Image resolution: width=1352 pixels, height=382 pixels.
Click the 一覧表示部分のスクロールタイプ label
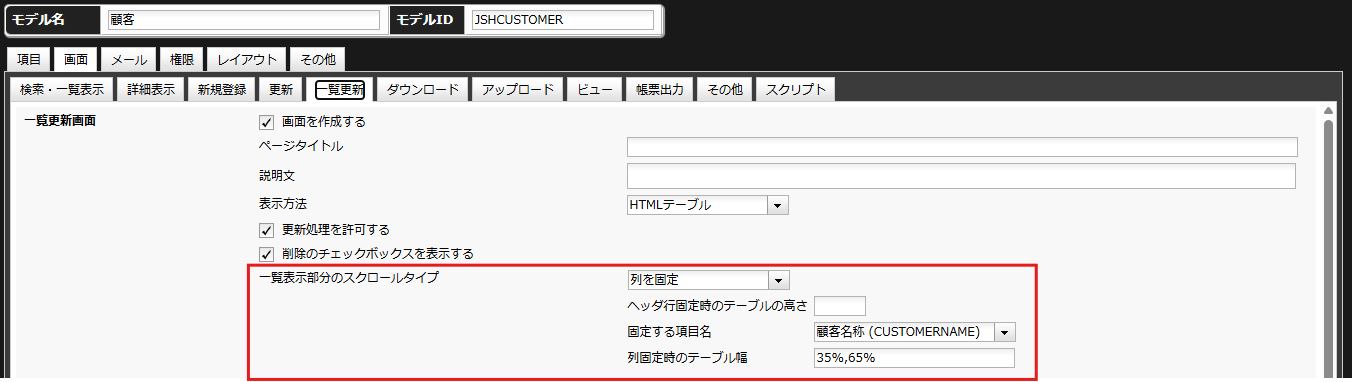click(348, 277)
